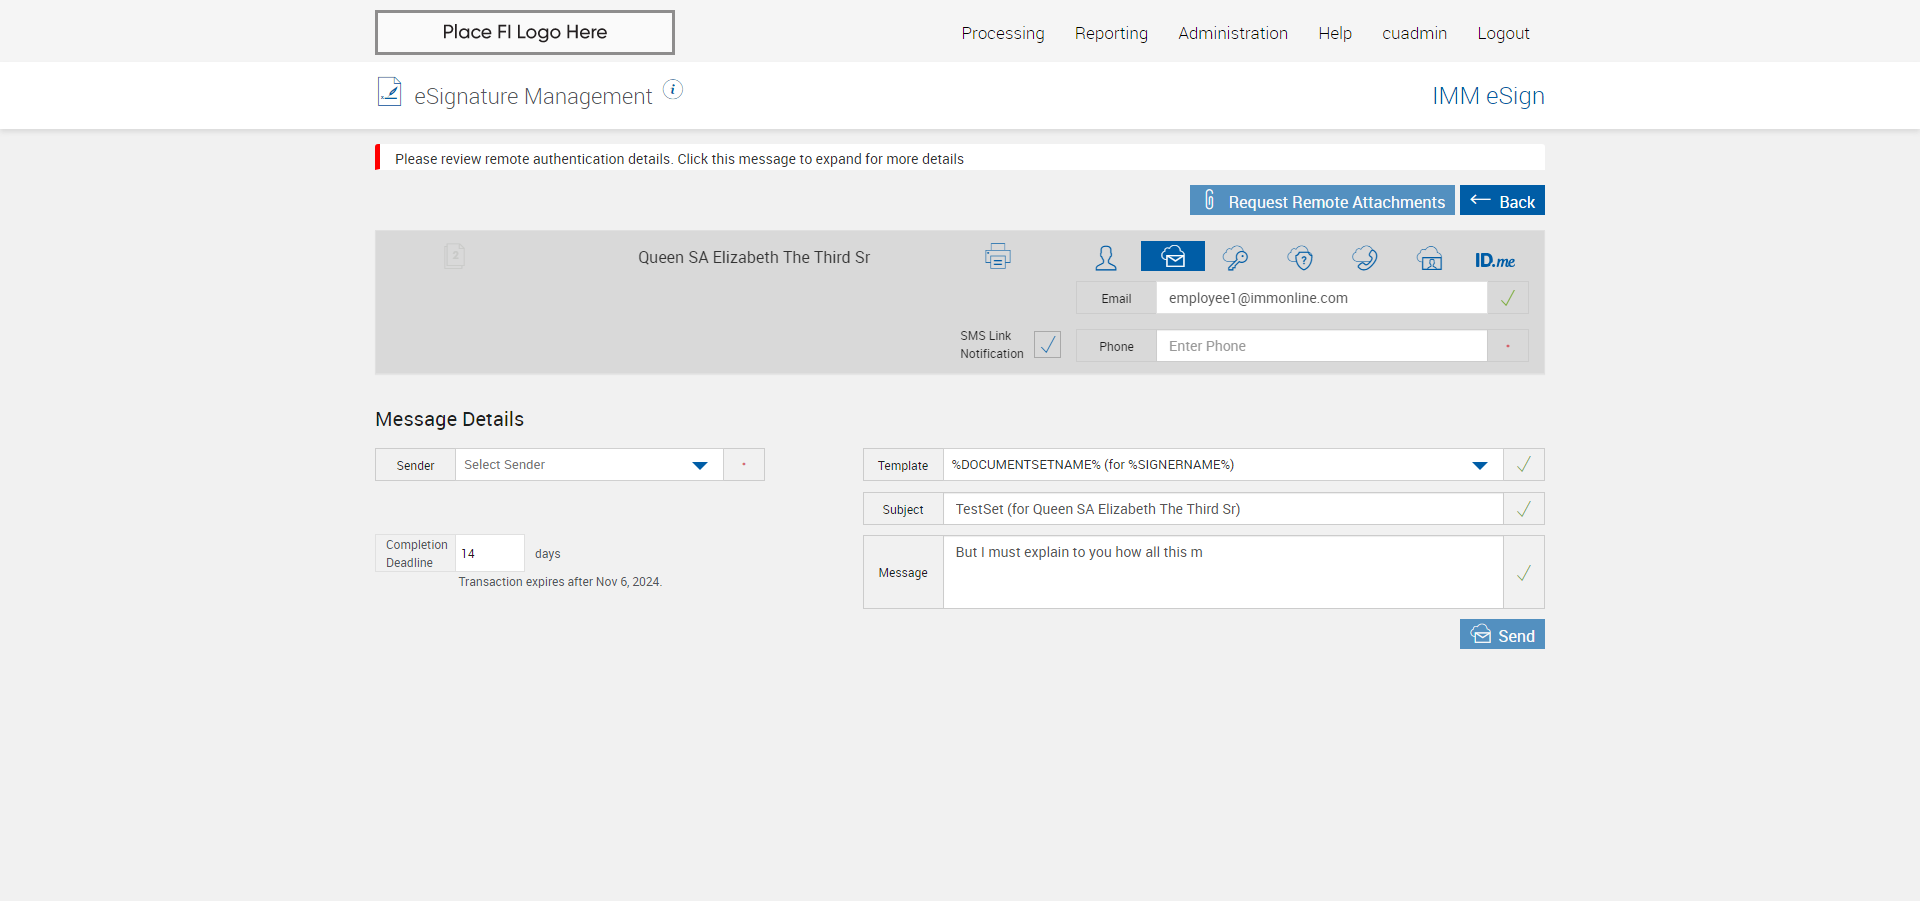Click the signer name Queen SA Elizabeth The Third Sr
Screen dimensions: 1920x901
(x=754, y=257)
